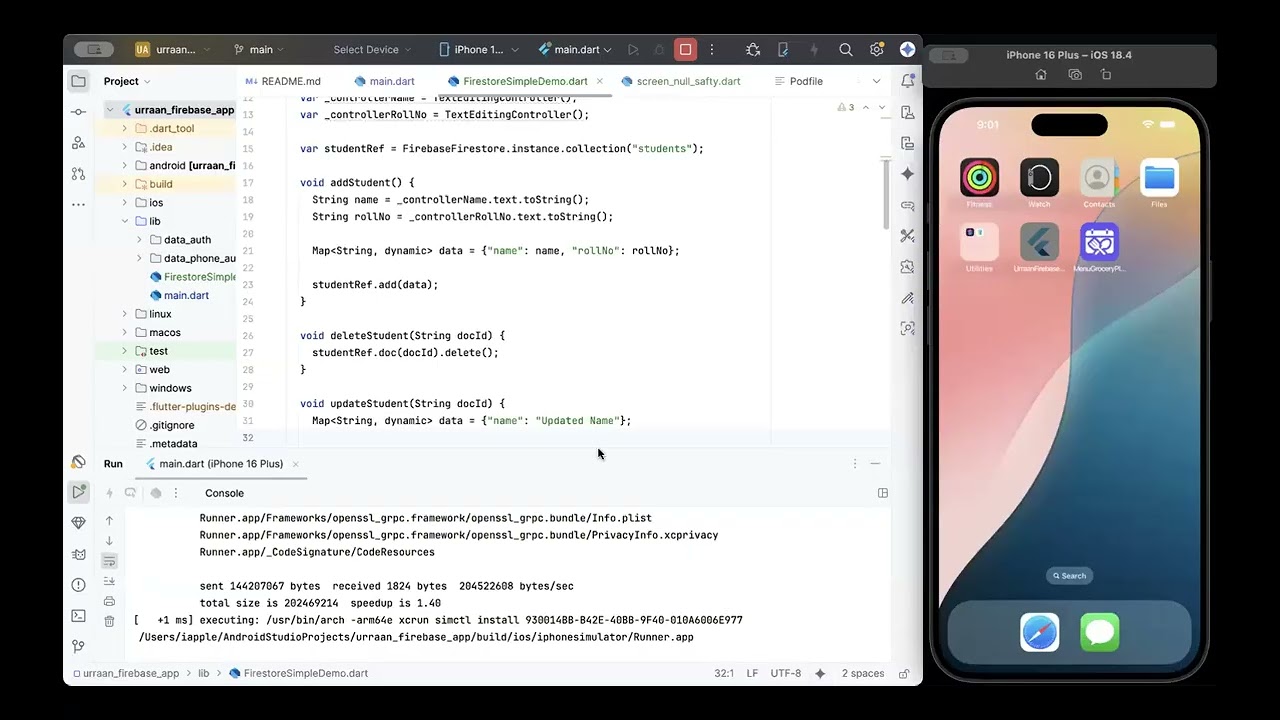1280x720 pixels.
Task: Expand the data_auth folder
Action: 139,240
